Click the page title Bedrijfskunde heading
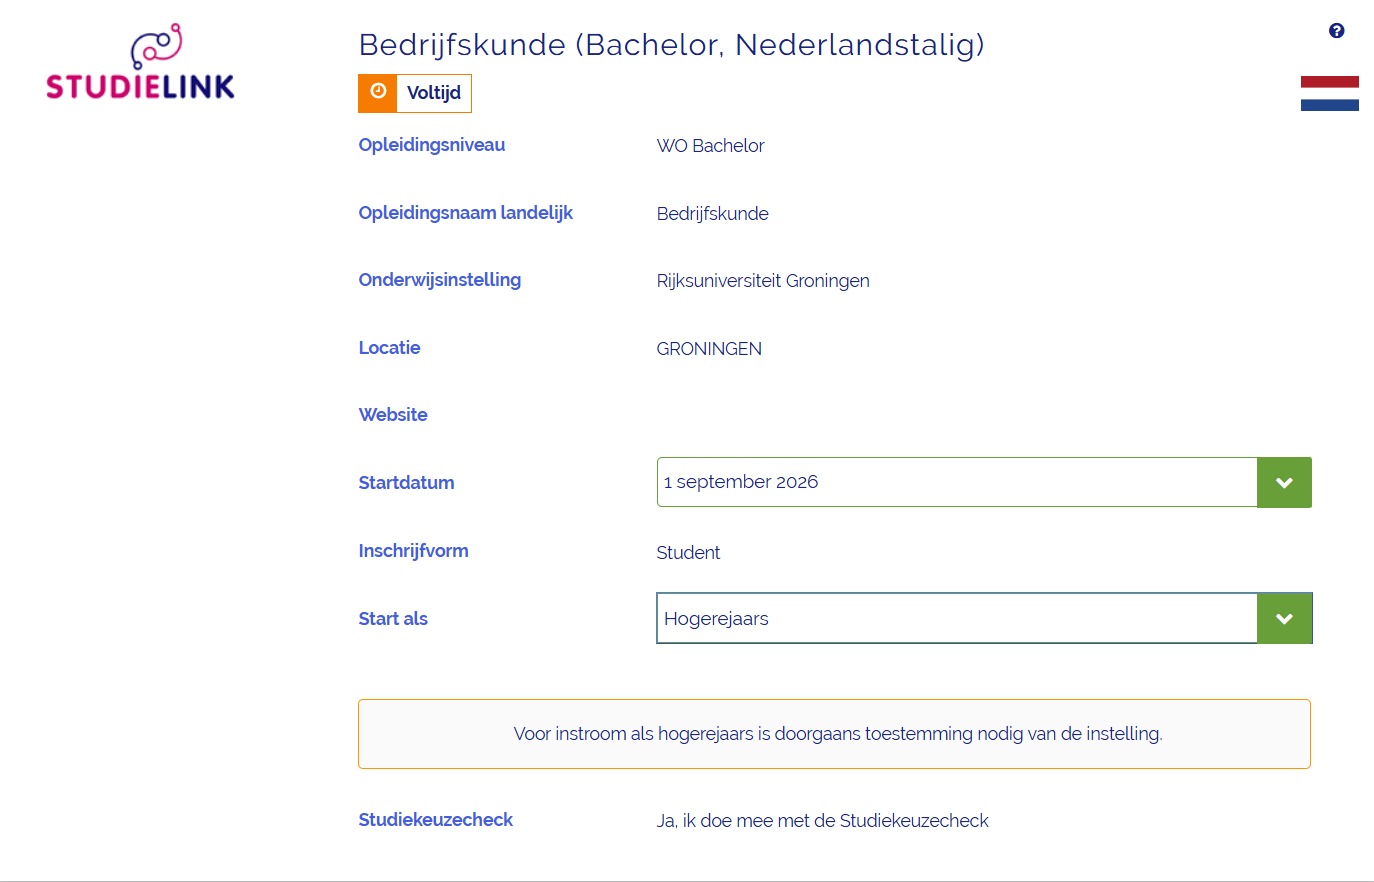 coord(672,45)
